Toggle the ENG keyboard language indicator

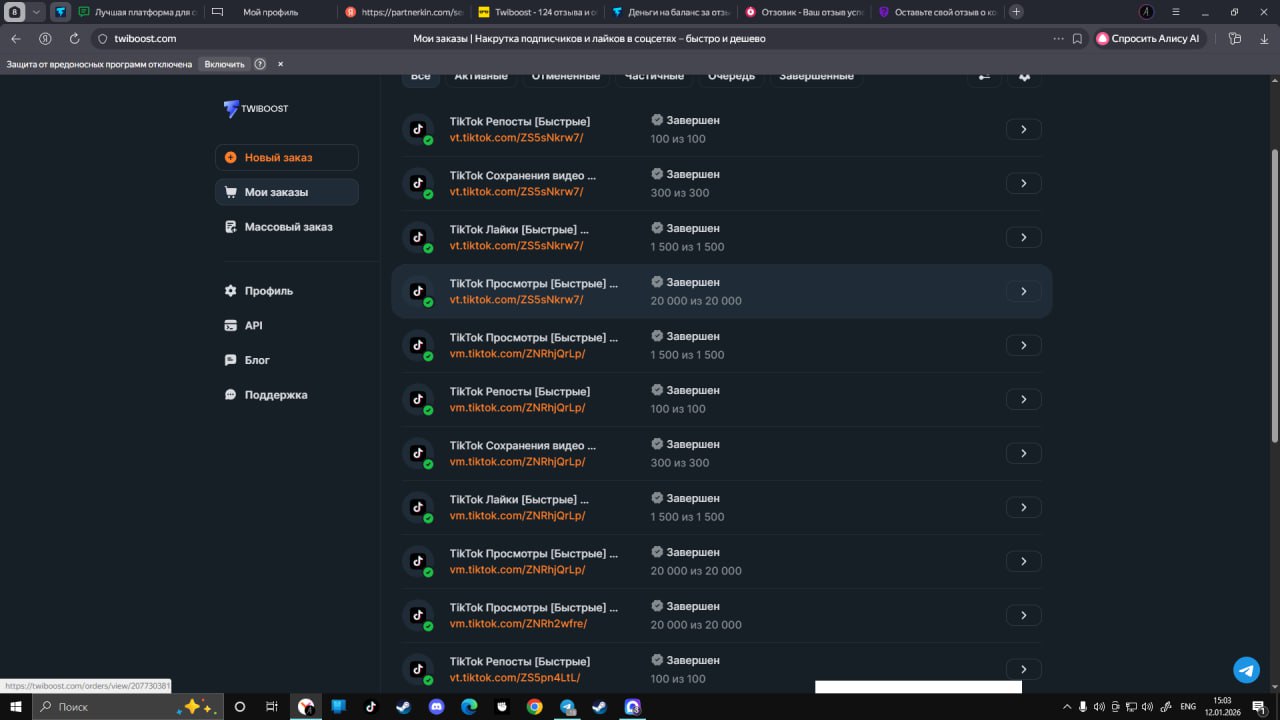pos(1188,707)
